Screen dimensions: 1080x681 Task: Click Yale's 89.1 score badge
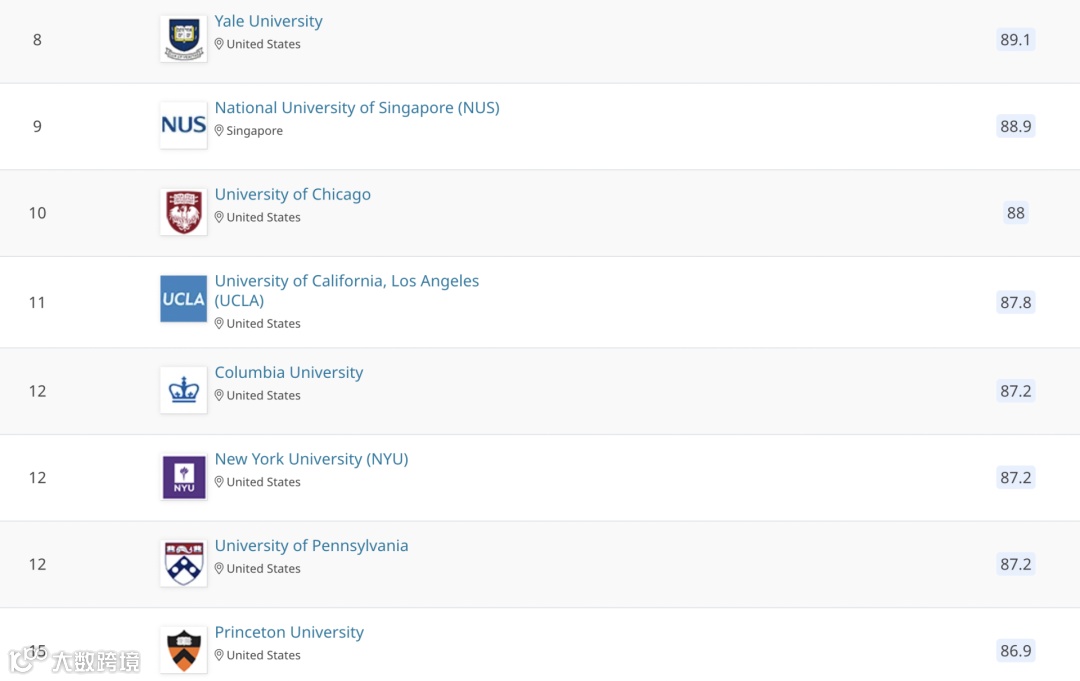click(x=1015, y=39)
